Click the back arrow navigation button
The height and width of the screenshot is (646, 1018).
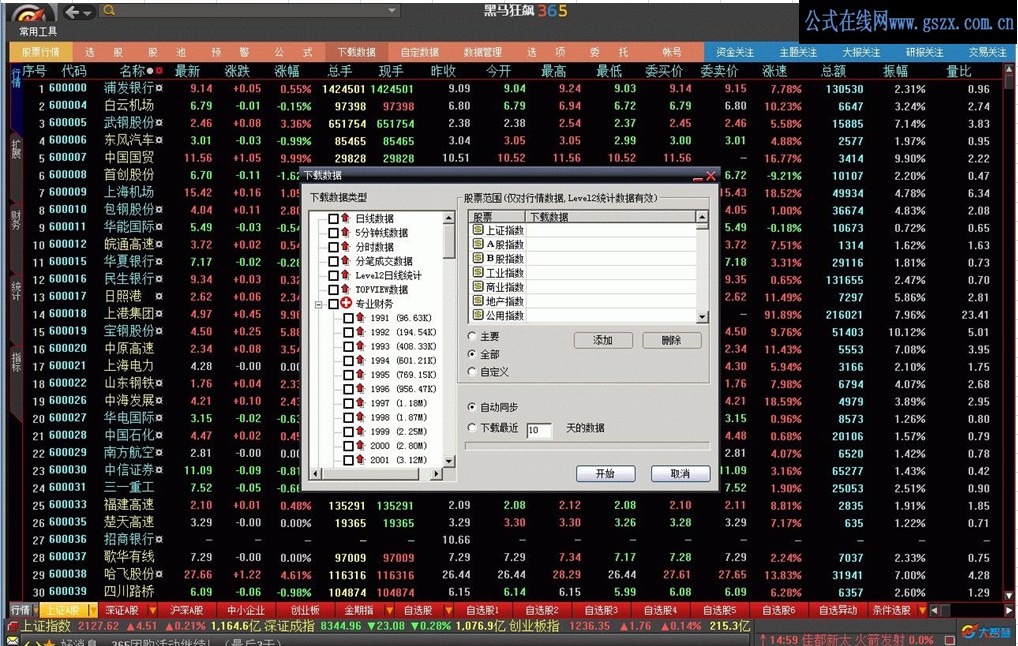click(72, 12)
